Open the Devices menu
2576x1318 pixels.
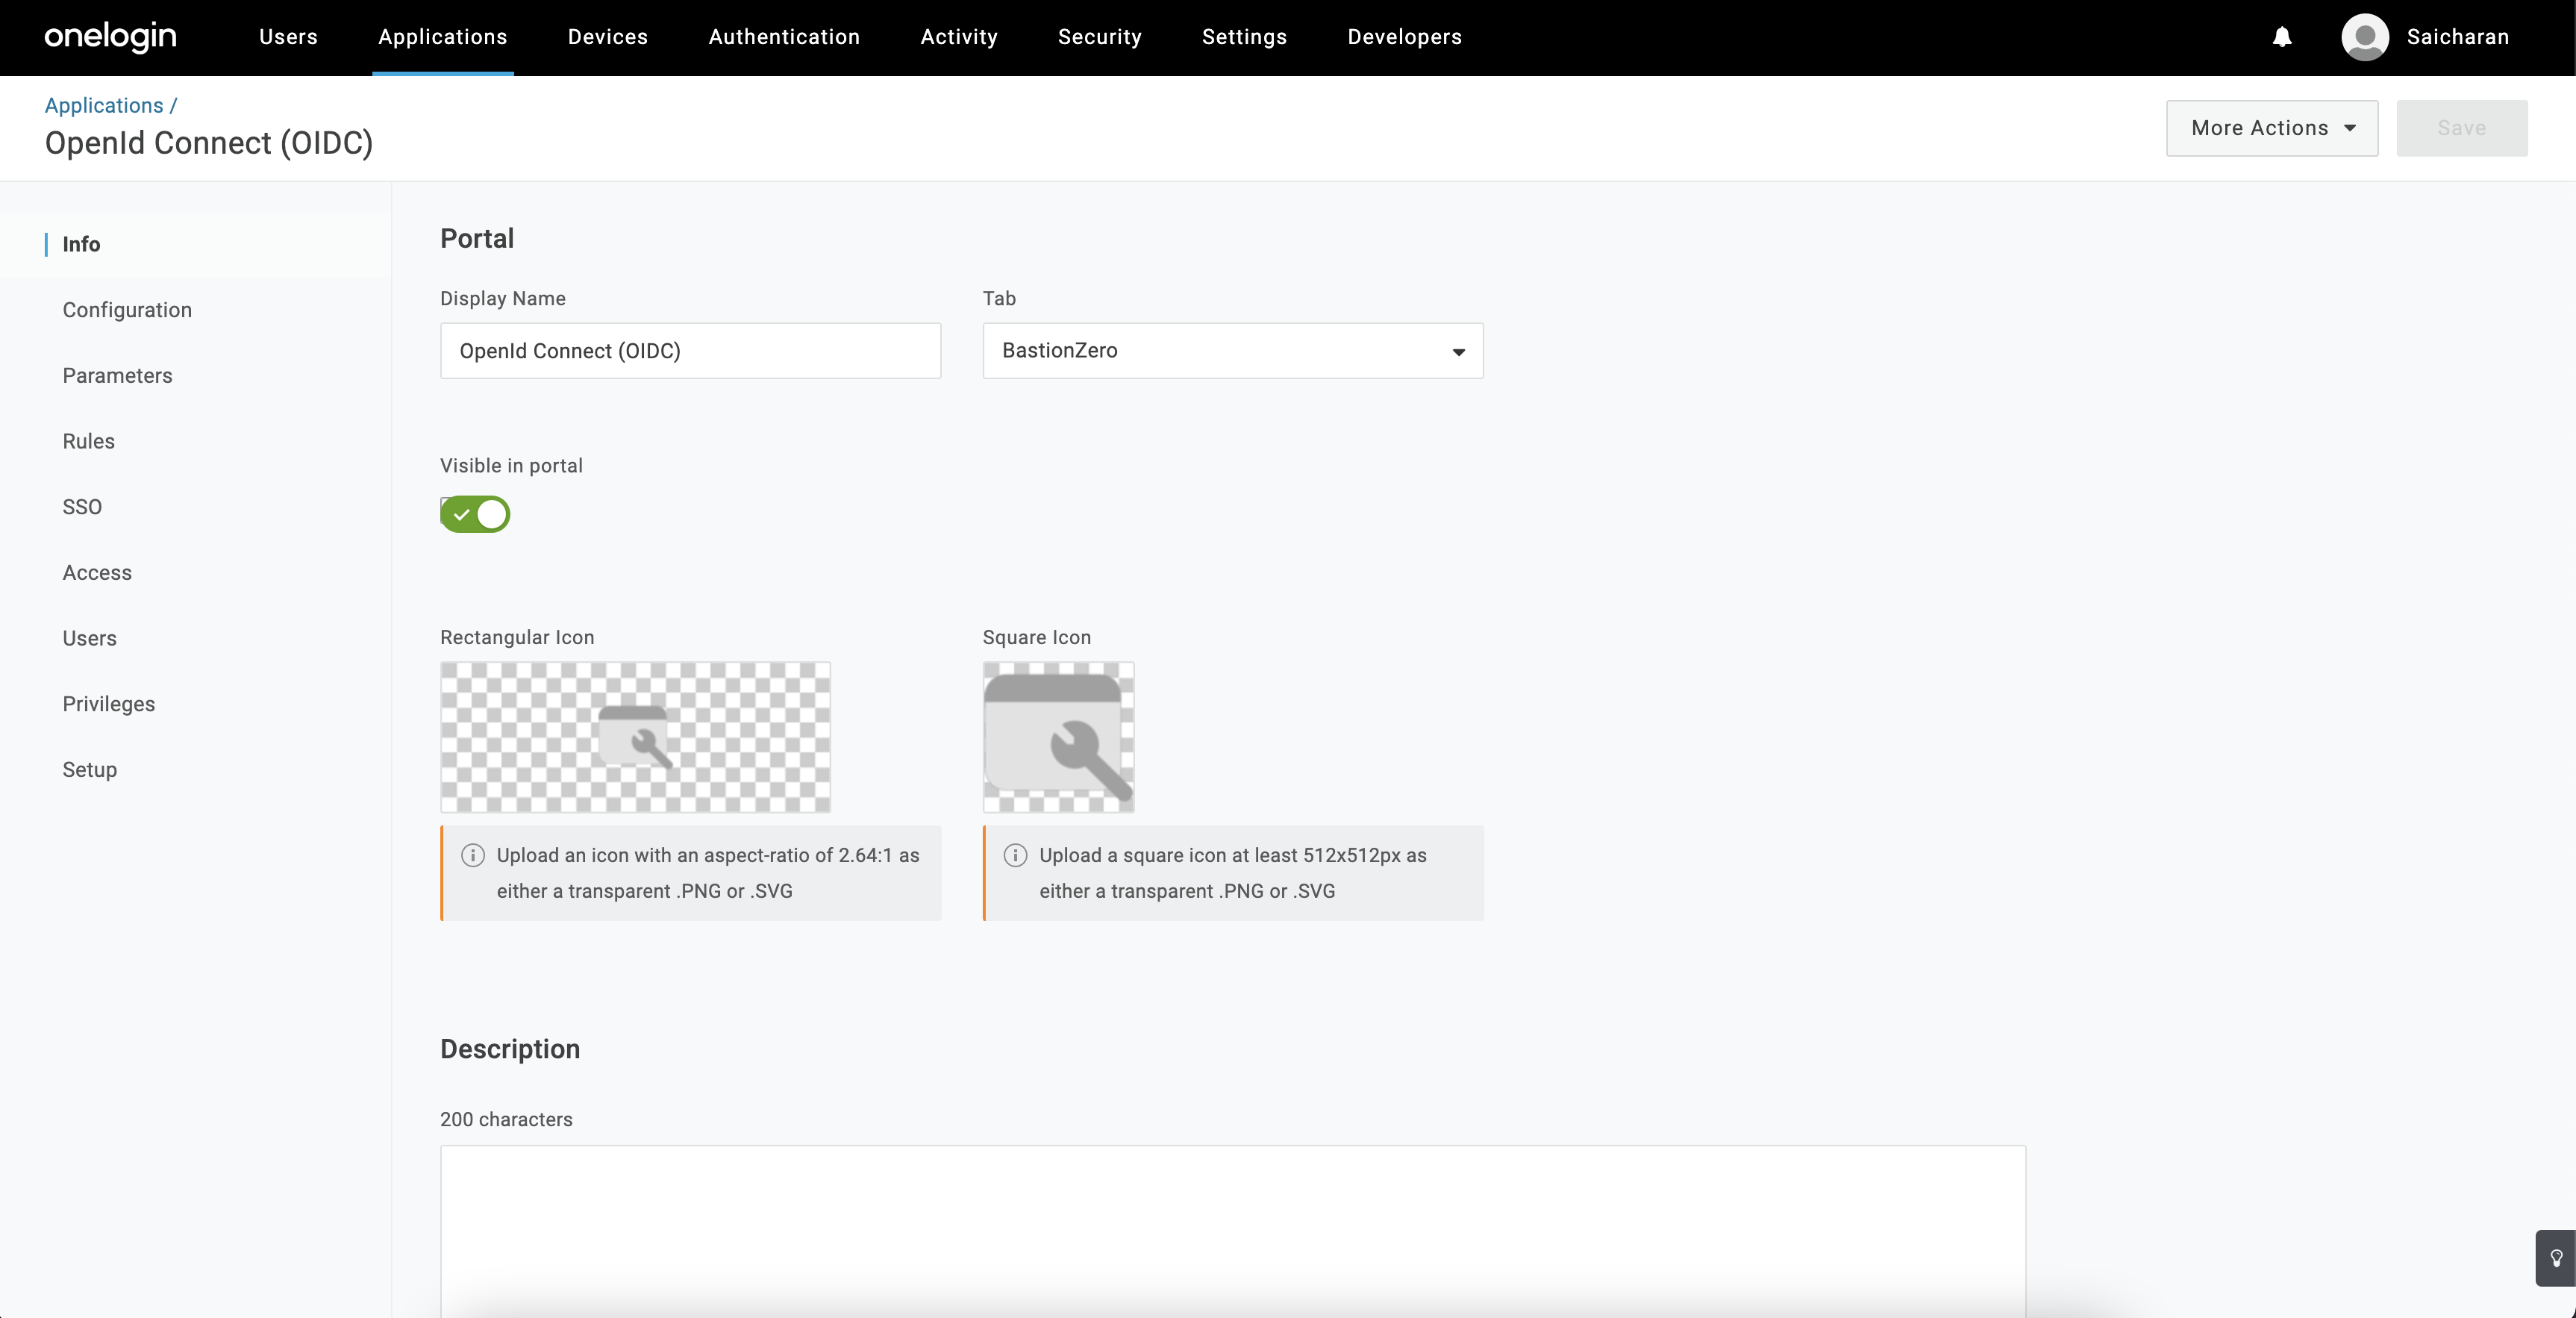tap(608, 37)
